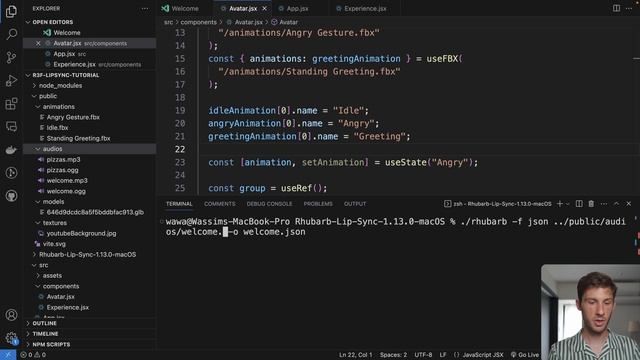The image size is (640, 360).
Task: Open the Problems panel tab
Action: [x=318, y=204]
